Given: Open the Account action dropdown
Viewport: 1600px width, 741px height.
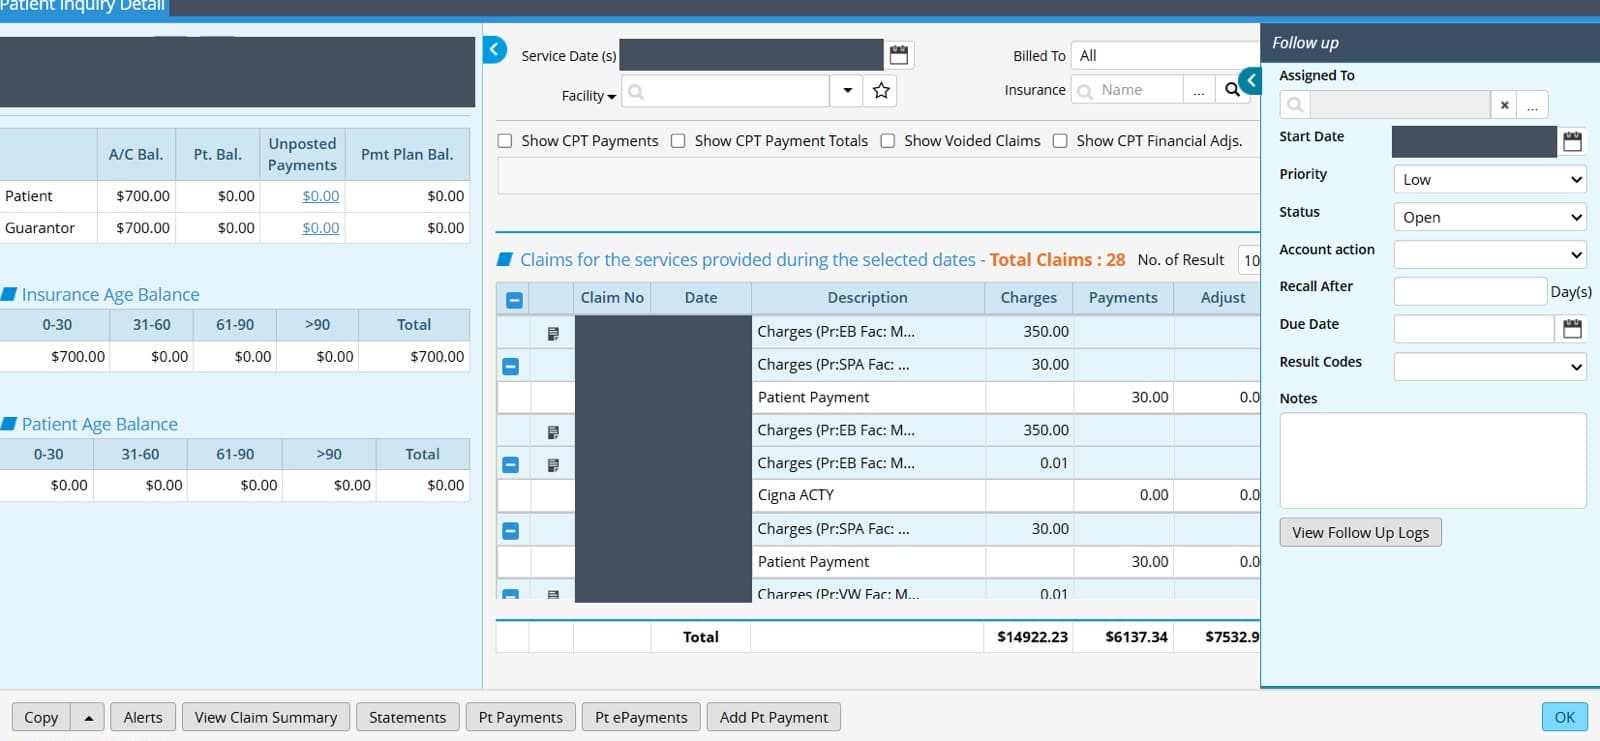Looking at the screenshot, I should pos(1490,255).
